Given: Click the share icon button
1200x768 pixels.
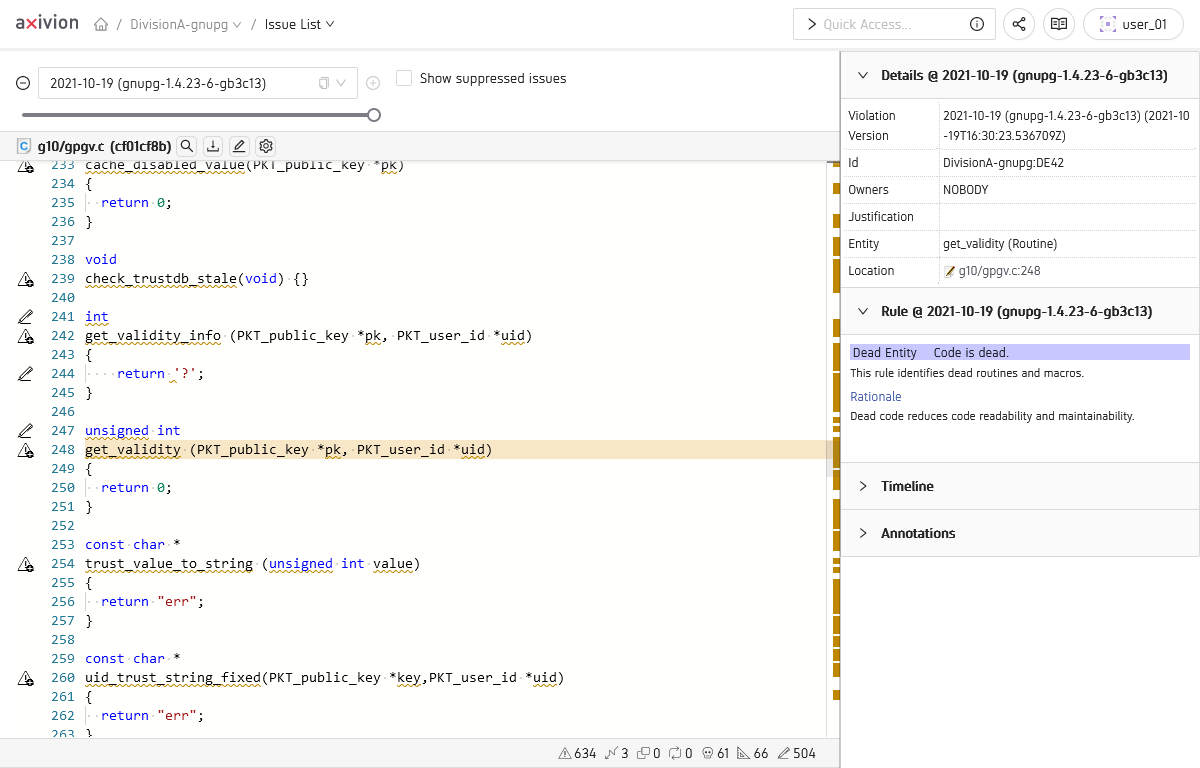Looking at the screenshot, I should pos(1019,24).
